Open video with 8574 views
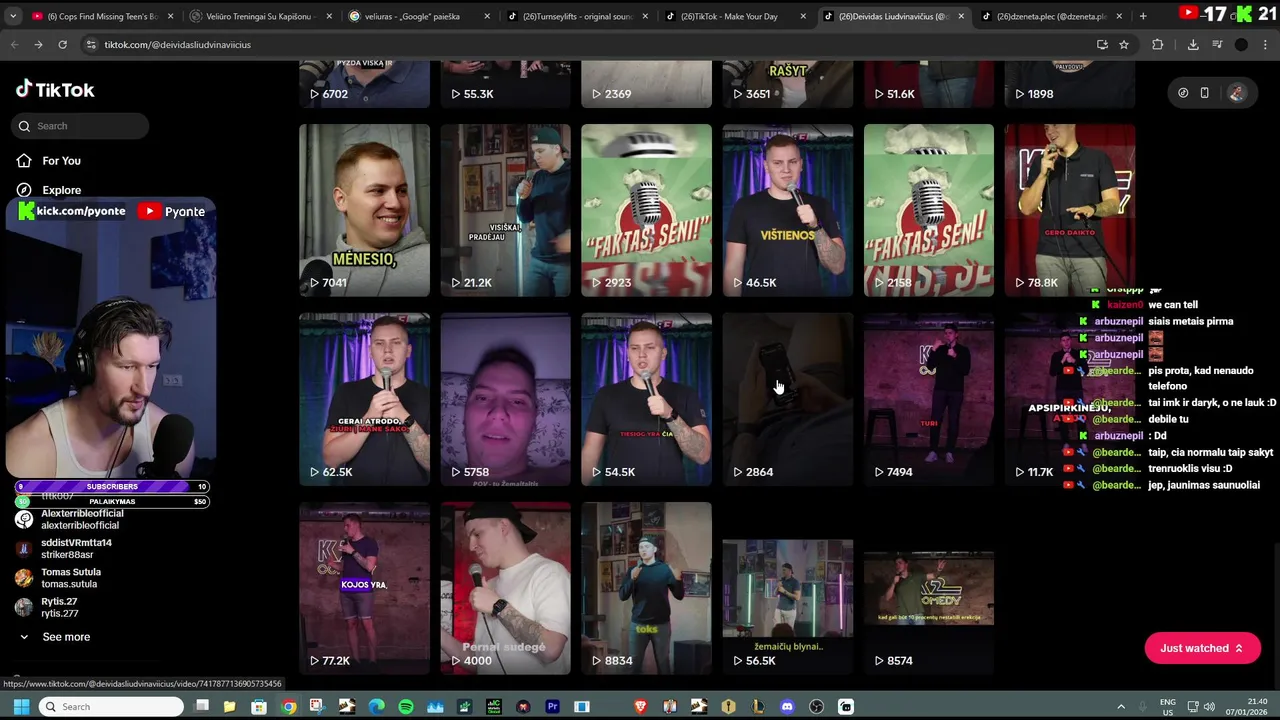 (x=928, y=588)
